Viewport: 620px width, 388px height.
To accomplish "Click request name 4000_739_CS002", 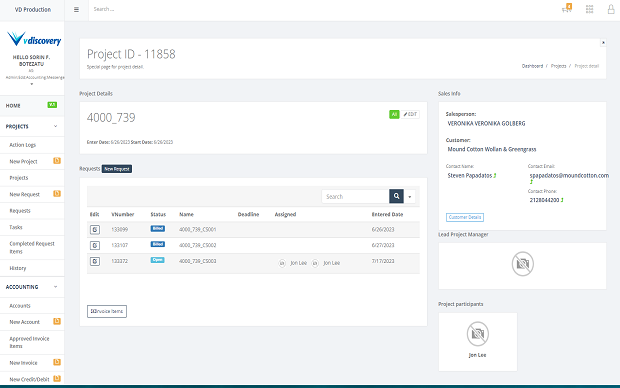I will (x=197, y=245).
